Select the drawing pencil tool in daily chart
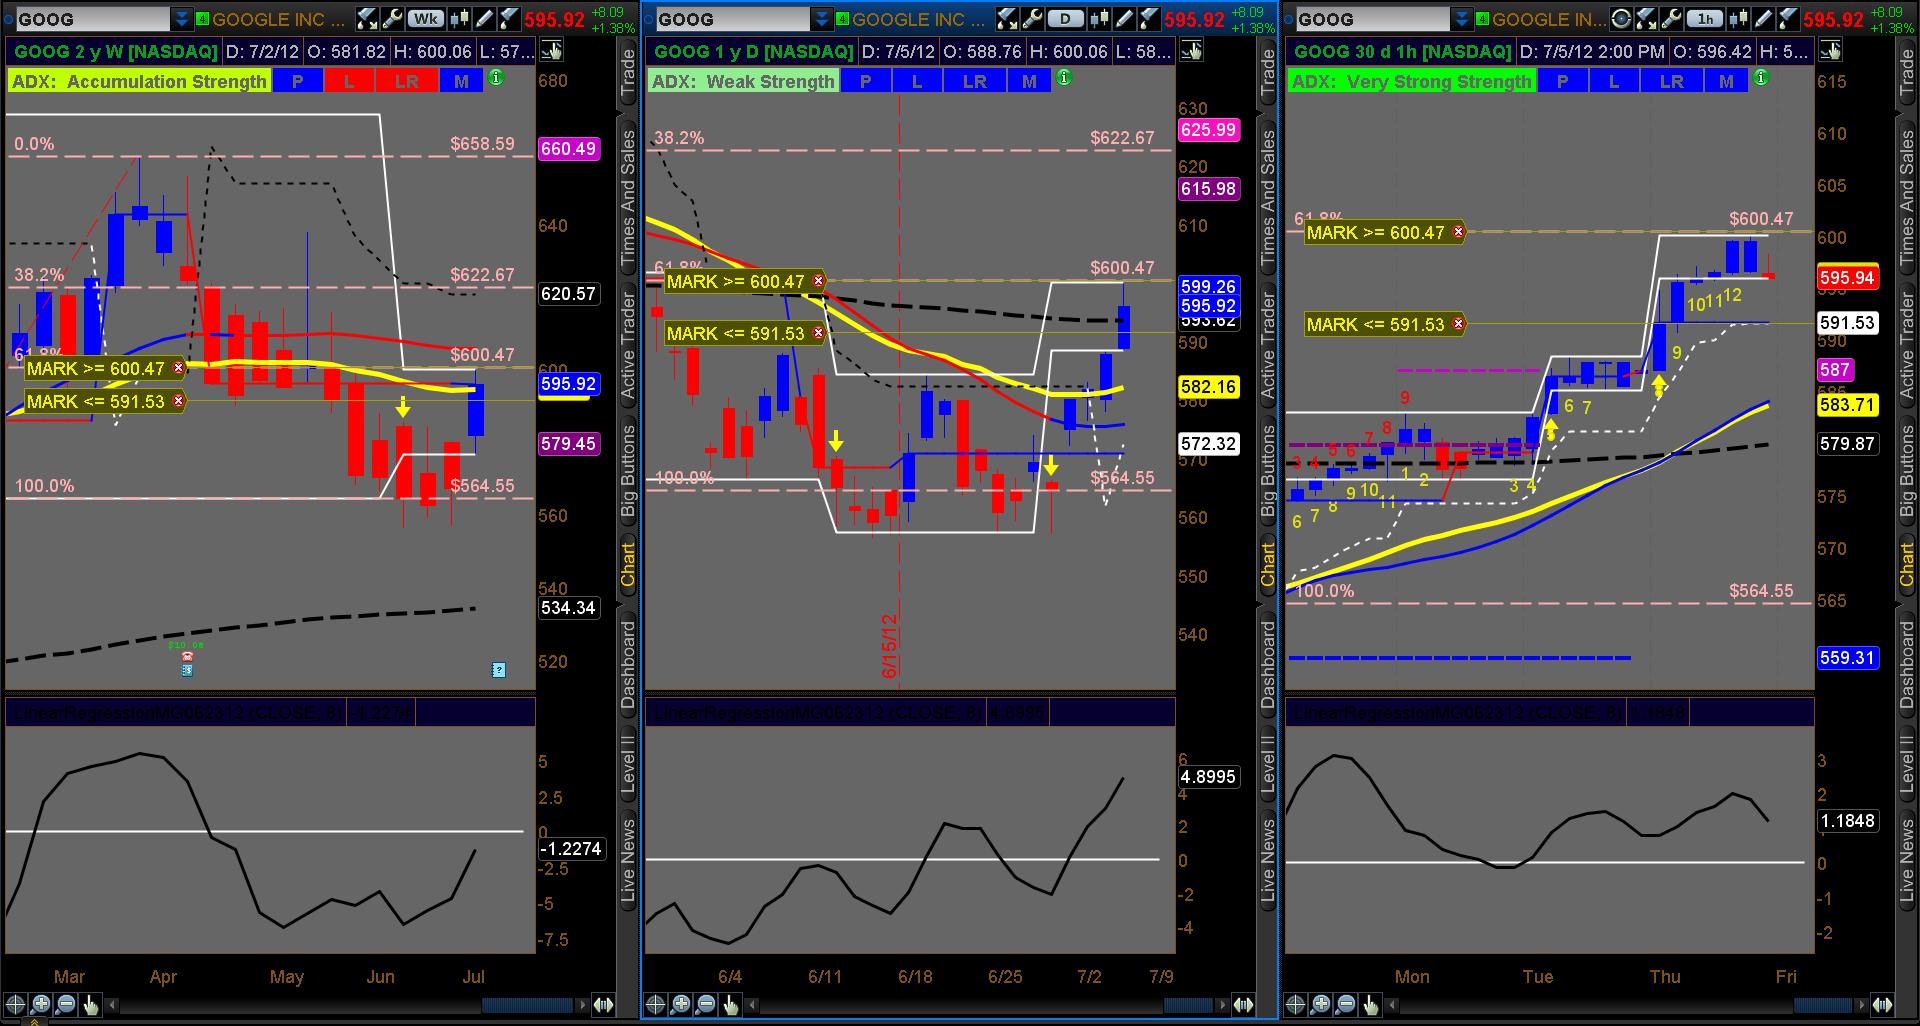 [x=1124, y=19]
